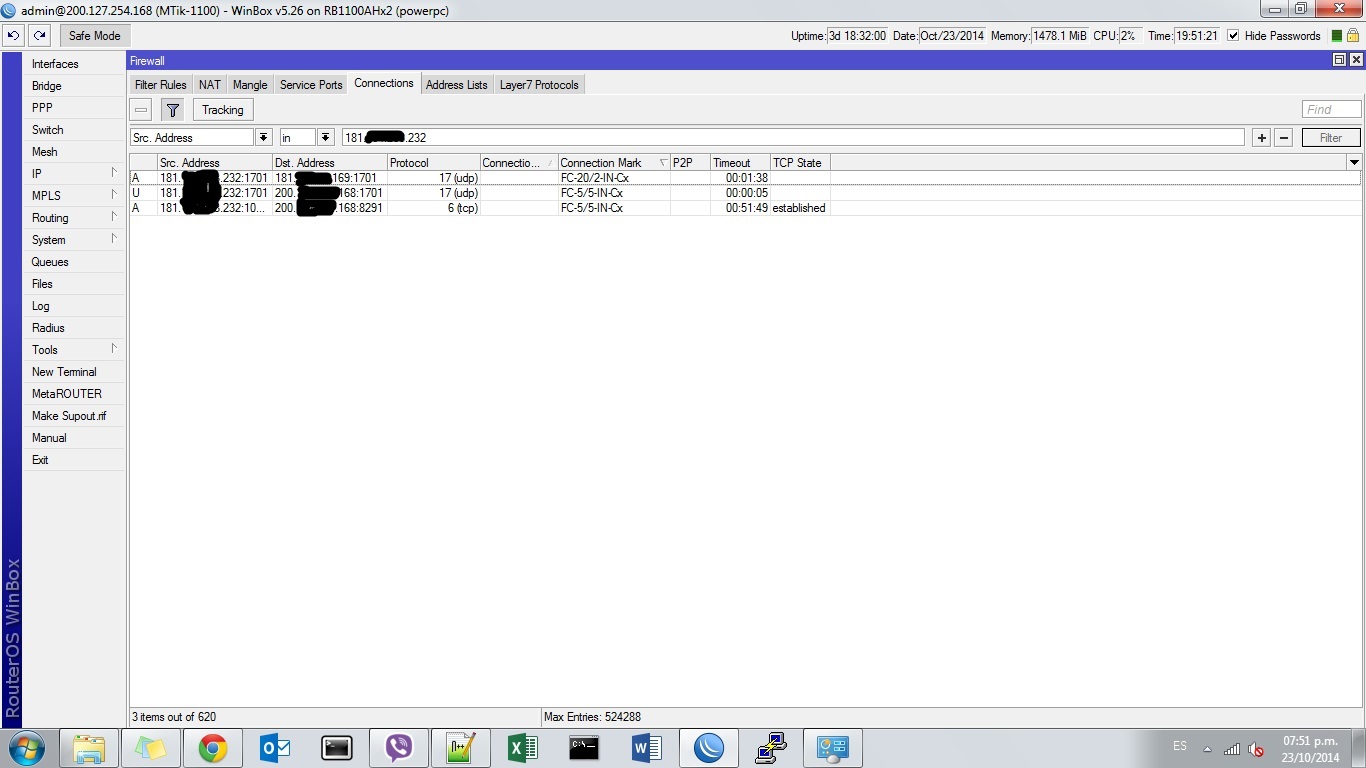Screen dimensions: 1366x768
Task: Remove the filter condition with the minus button
Action: click(x=1284, y=138)
